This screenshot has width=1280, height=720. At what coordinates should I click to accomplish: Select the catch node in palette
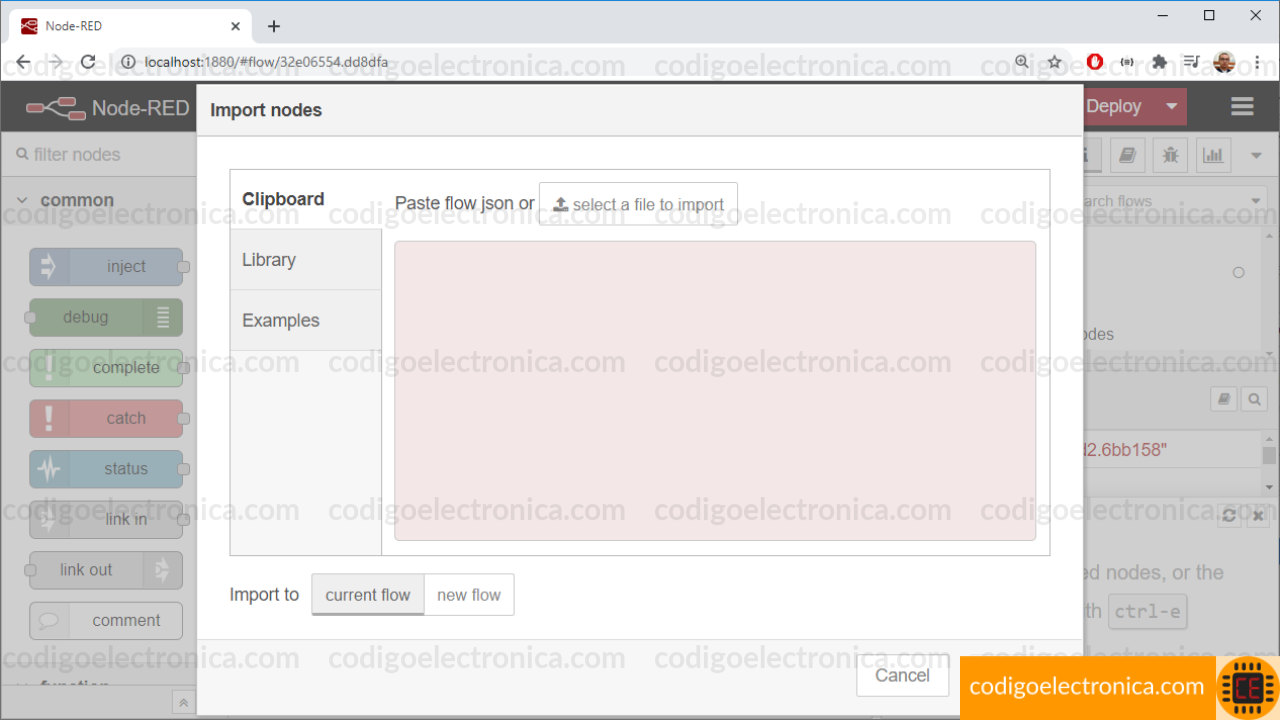[106, 418]
